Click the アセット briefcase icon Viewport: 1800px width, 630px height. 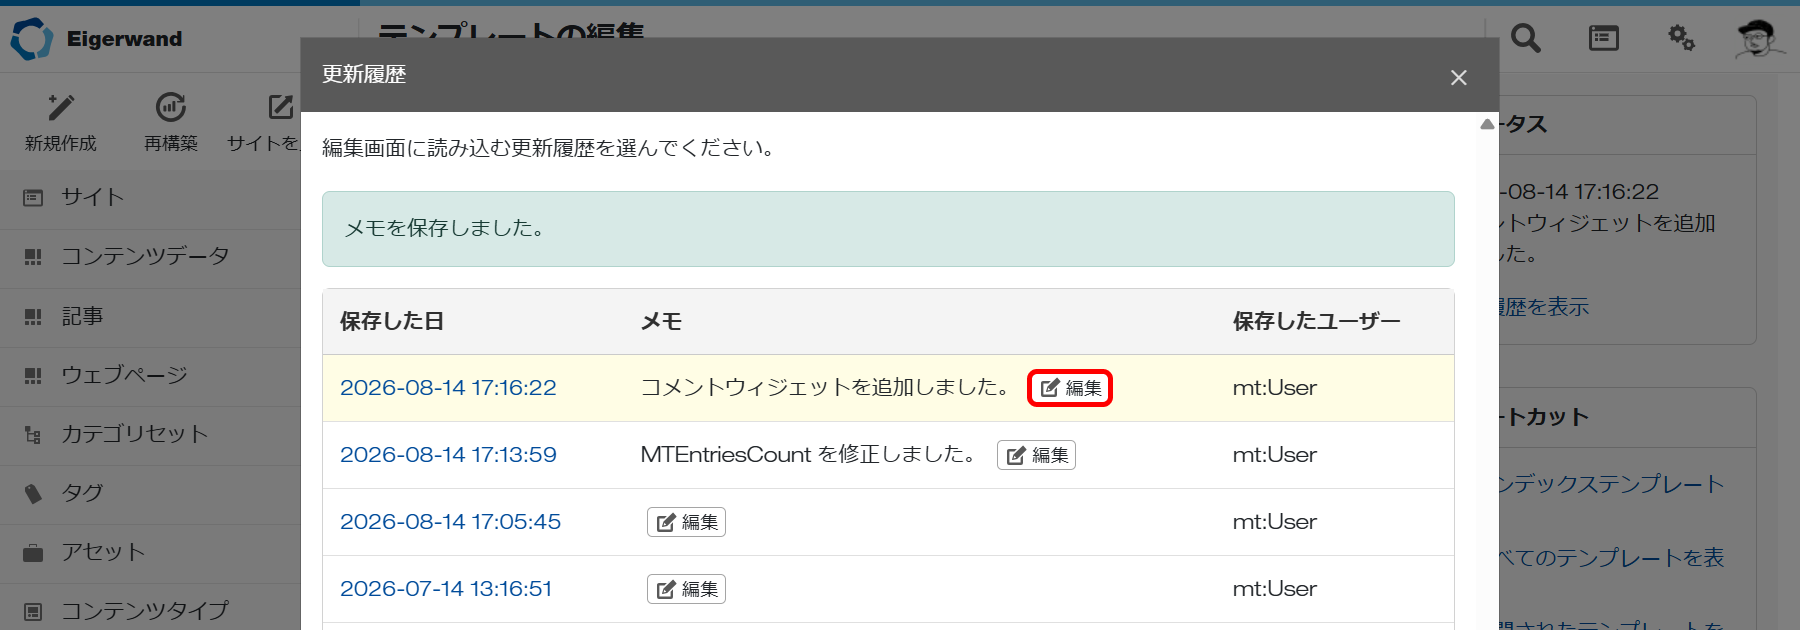pos(33,552)
